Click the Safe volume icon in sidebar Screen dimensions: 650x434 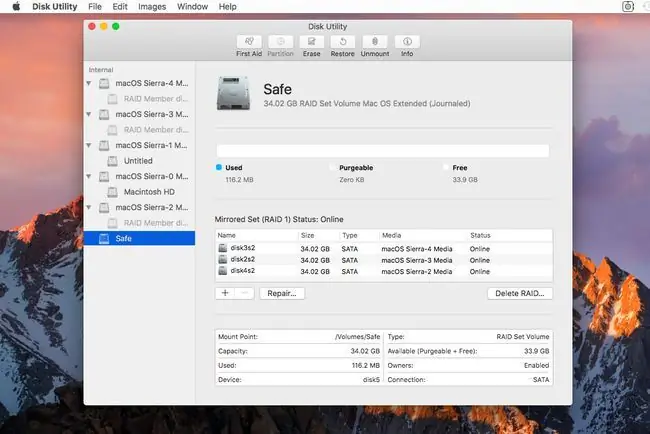point(104,238)
